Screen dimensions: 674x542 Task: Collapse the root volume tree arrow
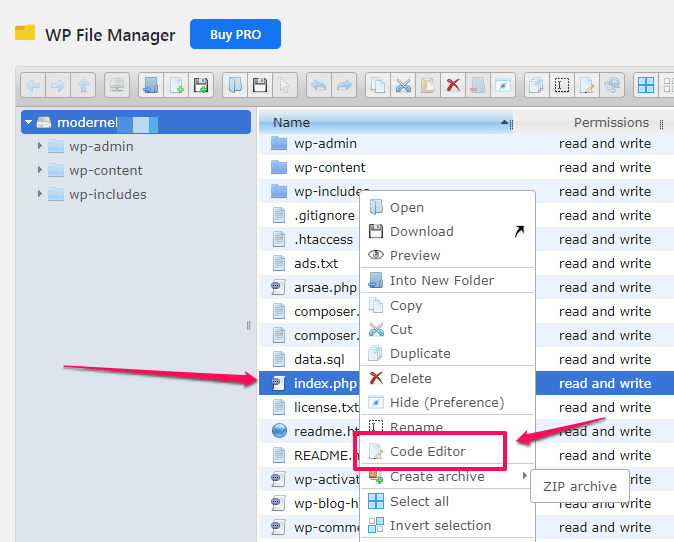[x=28, y=122]
